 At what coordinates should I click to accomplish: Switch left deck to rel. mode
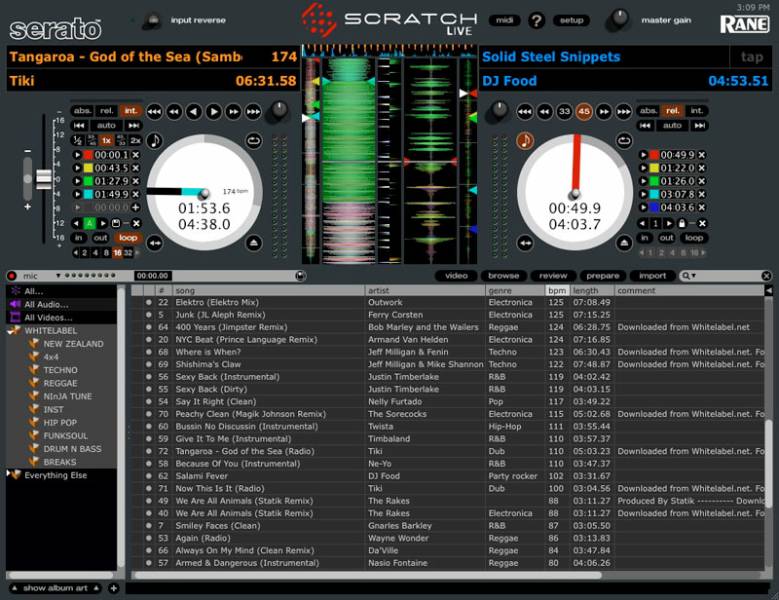106,111
